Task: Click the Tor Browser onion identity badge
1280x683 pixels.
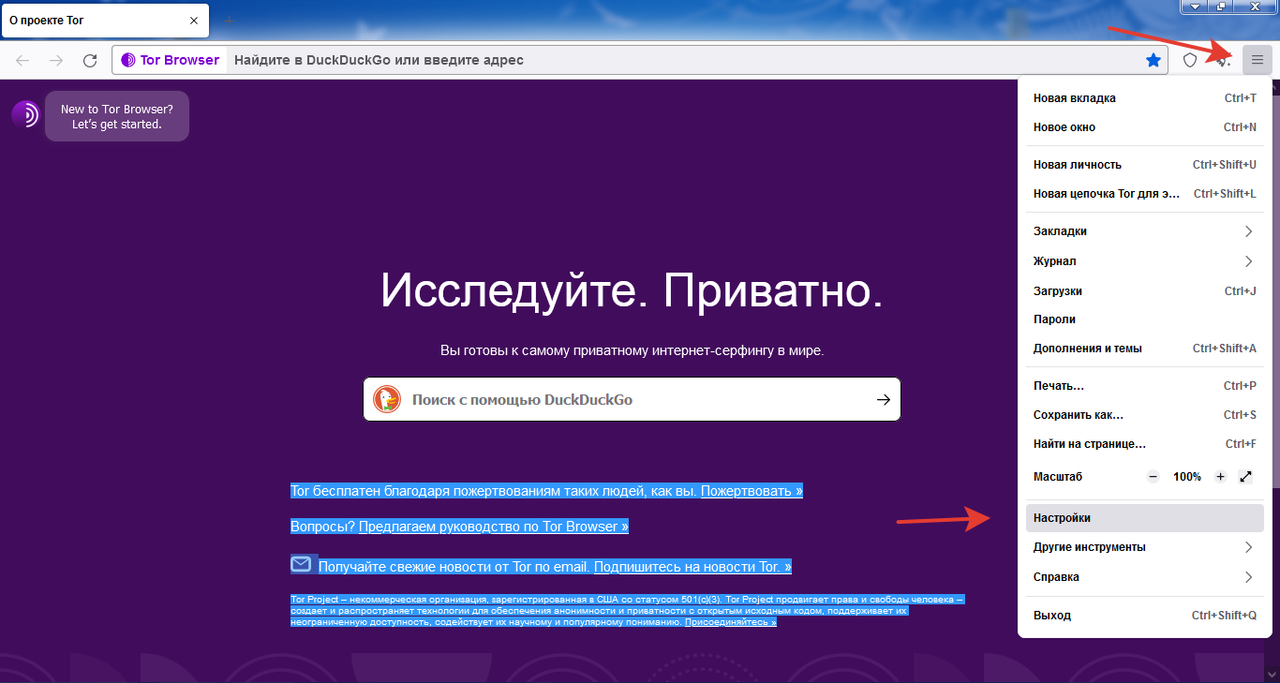Action: pos(170,60)
